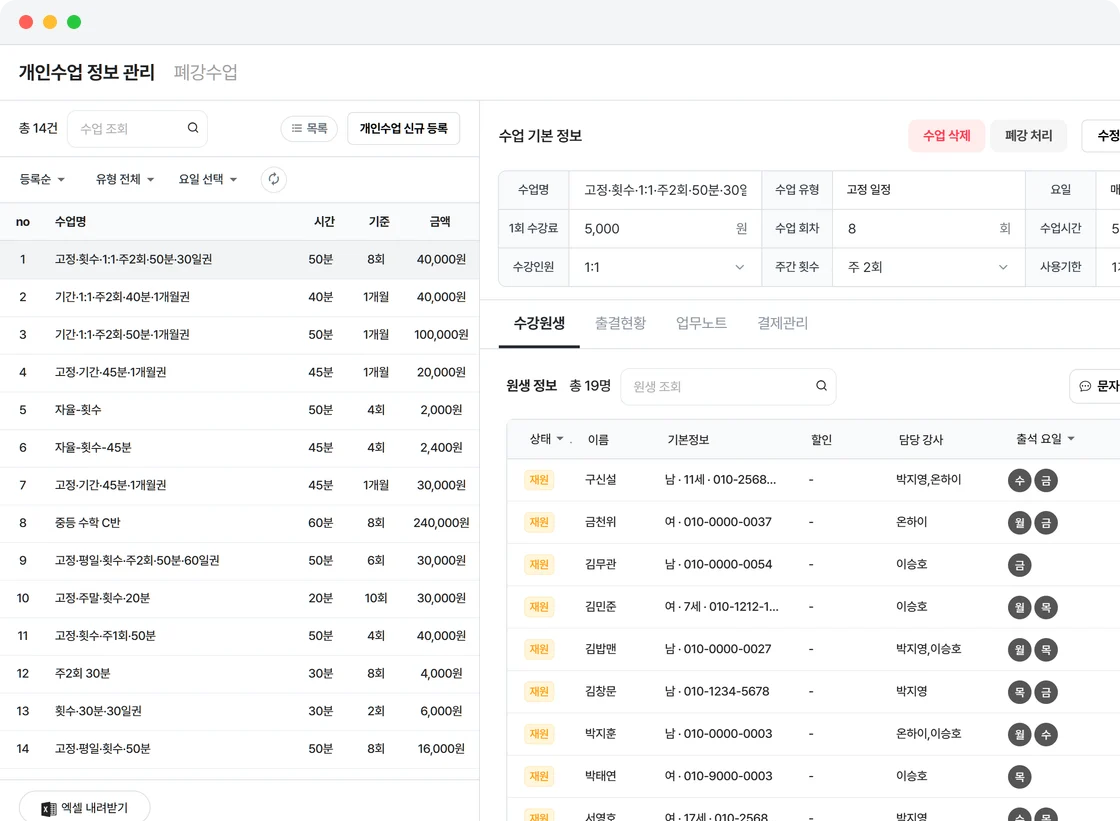Screen dimensions: 1120x821
Task: Click the 원생 조회 search field
Action: (728, 387)
